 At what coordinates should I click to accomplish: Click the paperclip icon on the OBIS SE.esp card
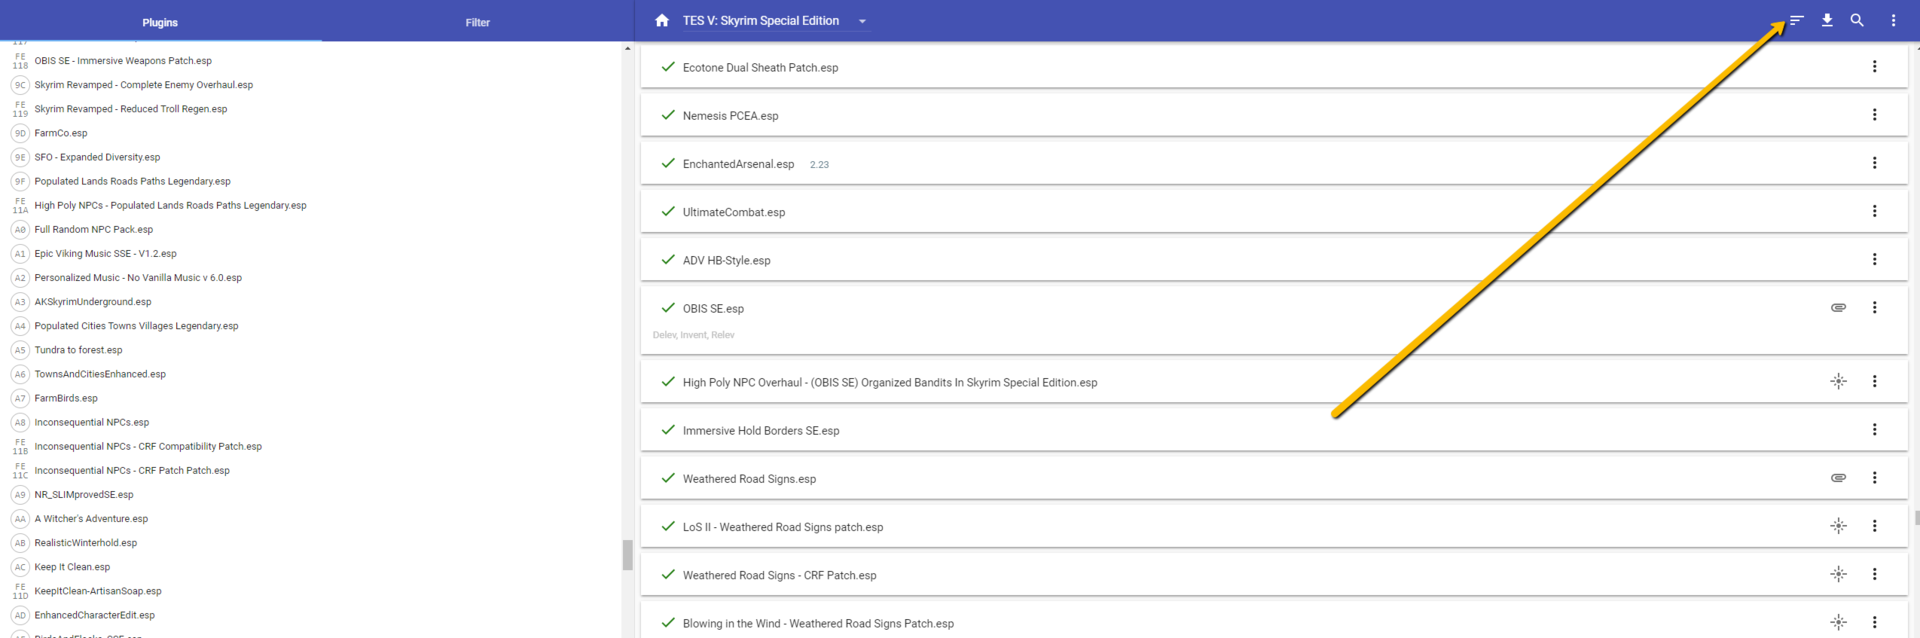click(x=1838, y=308)
